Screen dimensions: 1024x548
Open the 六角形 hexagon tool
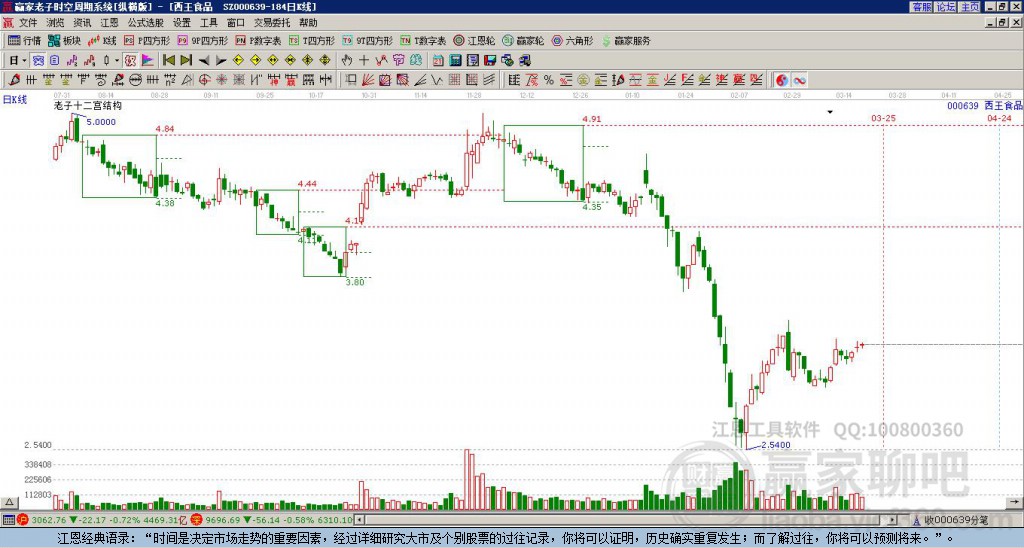(572, 40)
